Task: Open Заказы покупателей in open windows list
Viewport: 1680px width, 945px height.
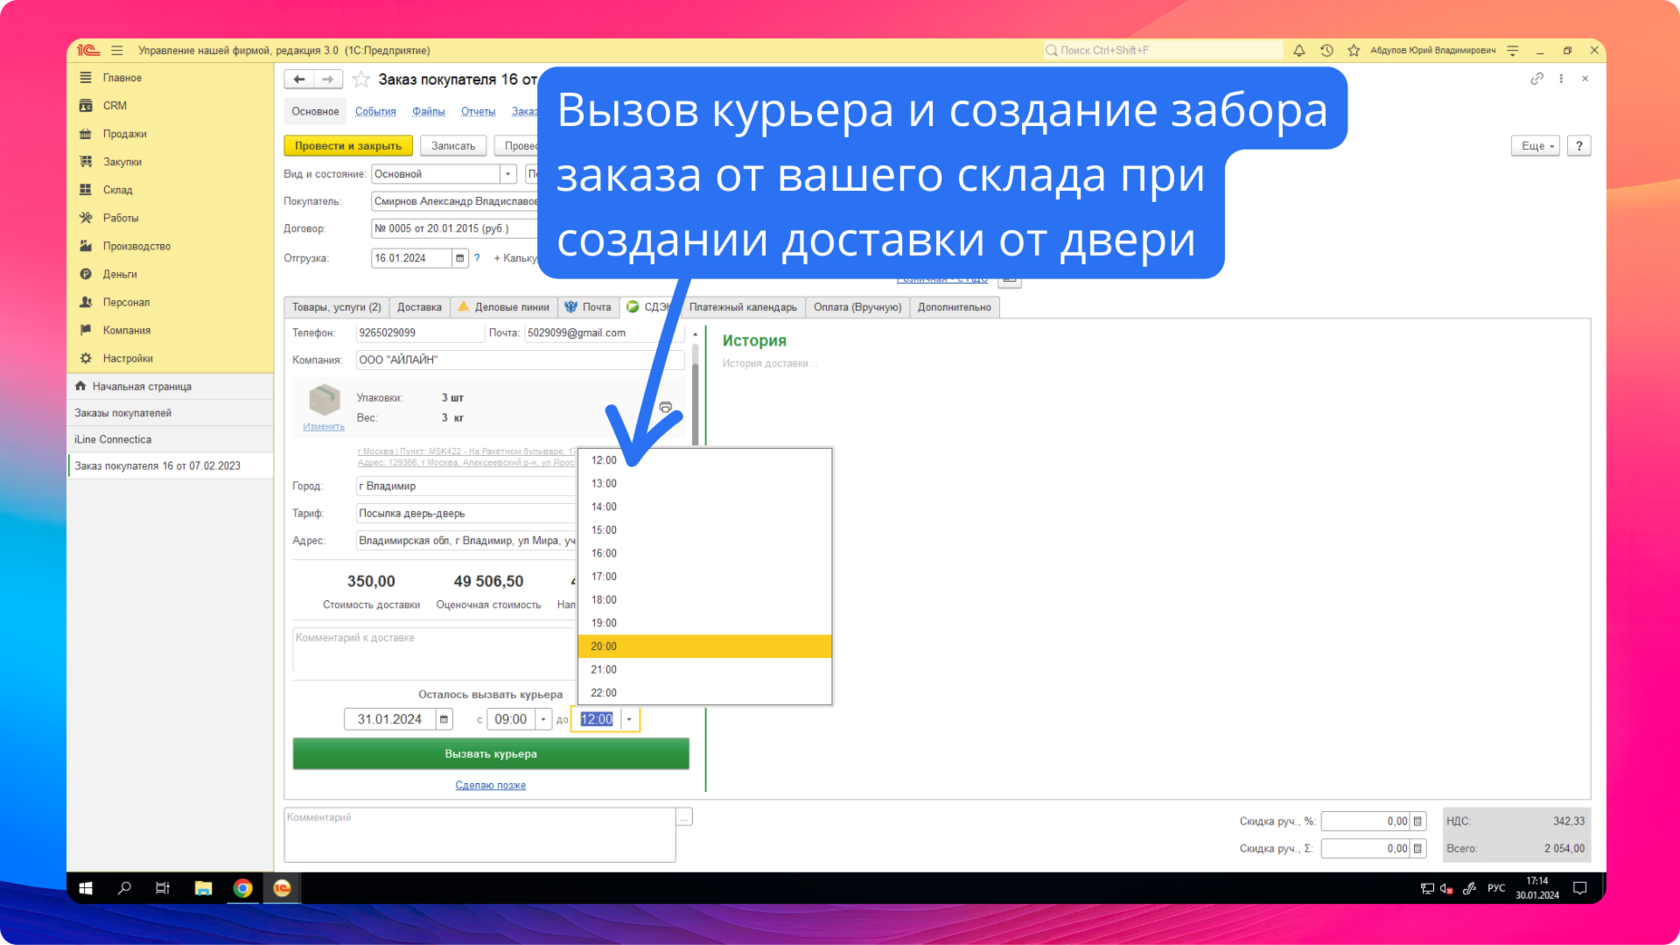Action: coord(170,413)
